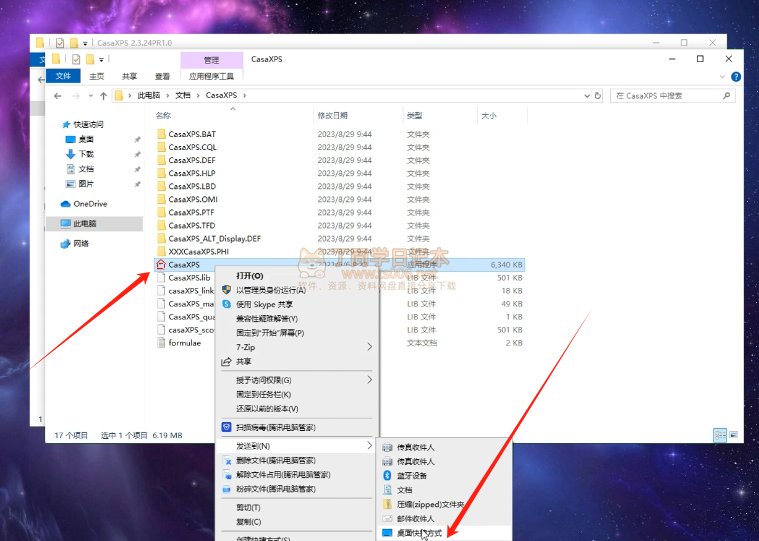The image size is (759, 541).
Task: Select the CasaXPS_ALT_Display.DEF folder name
Action: point(214,239)
